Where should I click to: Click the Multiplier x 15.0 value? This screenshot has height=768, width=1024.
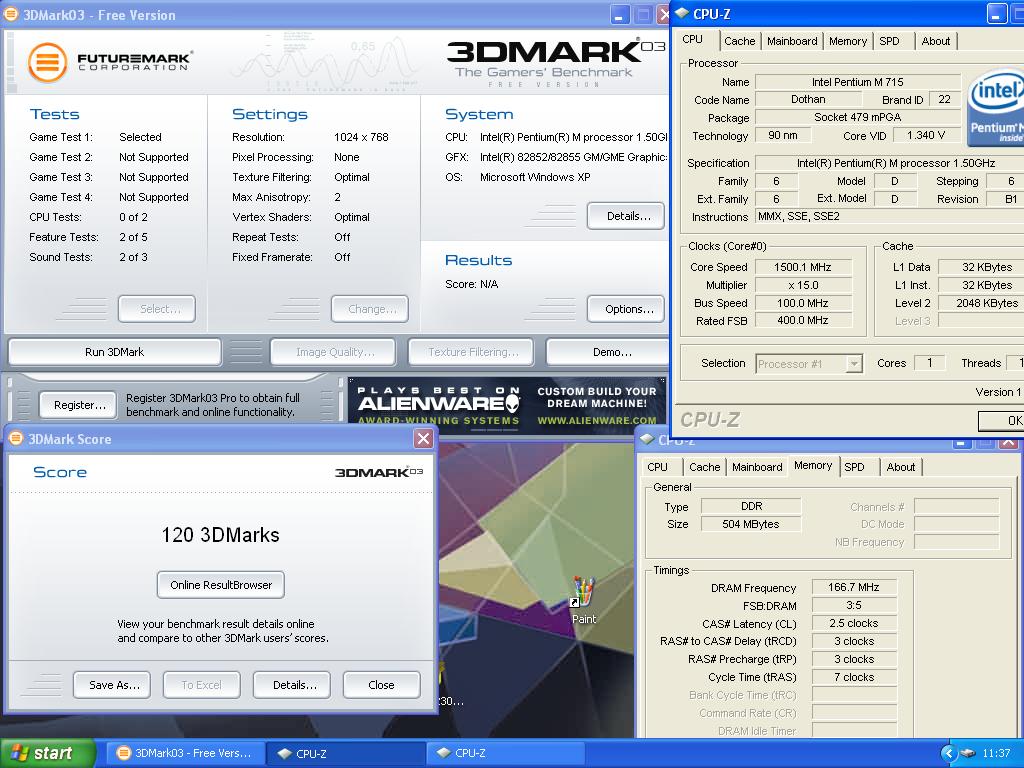tap(803, 285)
